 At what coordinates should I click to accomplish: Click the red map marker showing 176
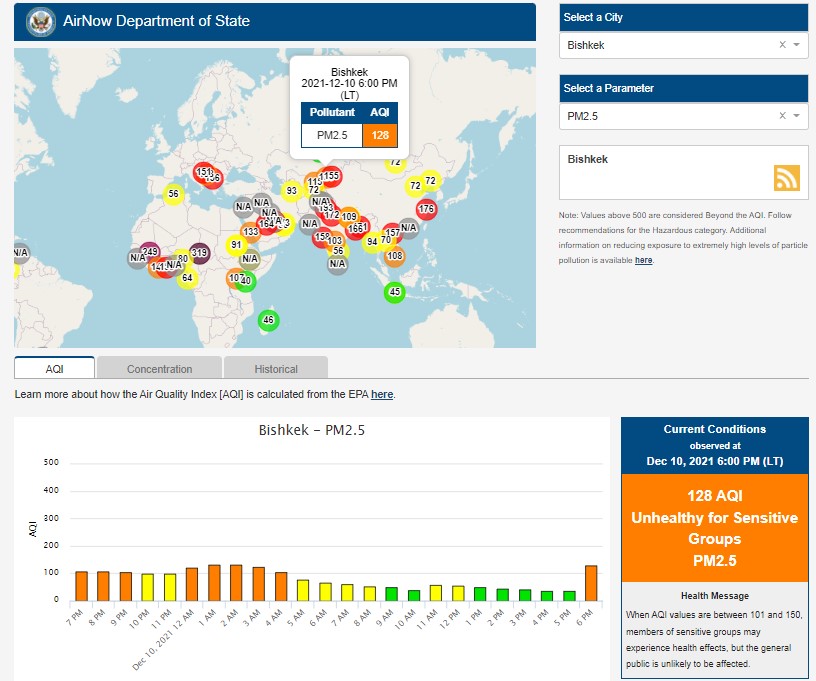(x=427, y=209)
